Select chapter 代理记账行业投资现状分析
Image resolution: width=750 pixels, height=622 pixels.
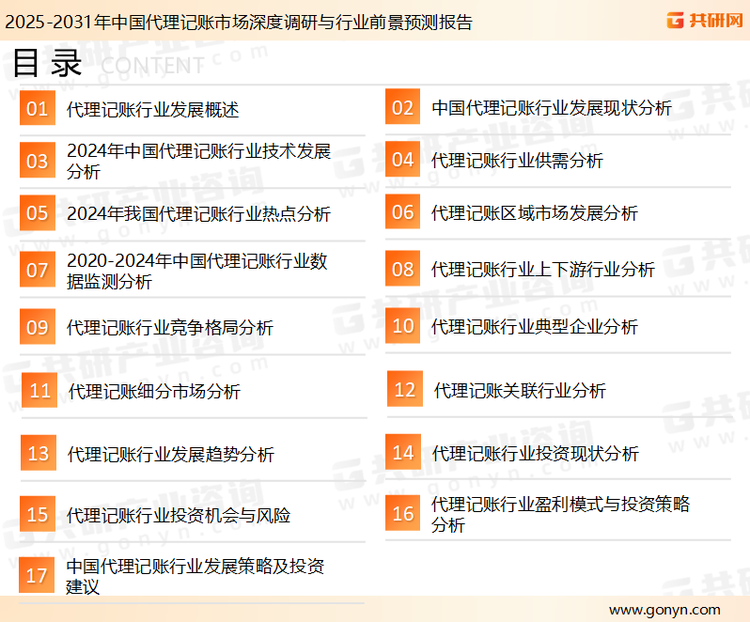point(535,453)
